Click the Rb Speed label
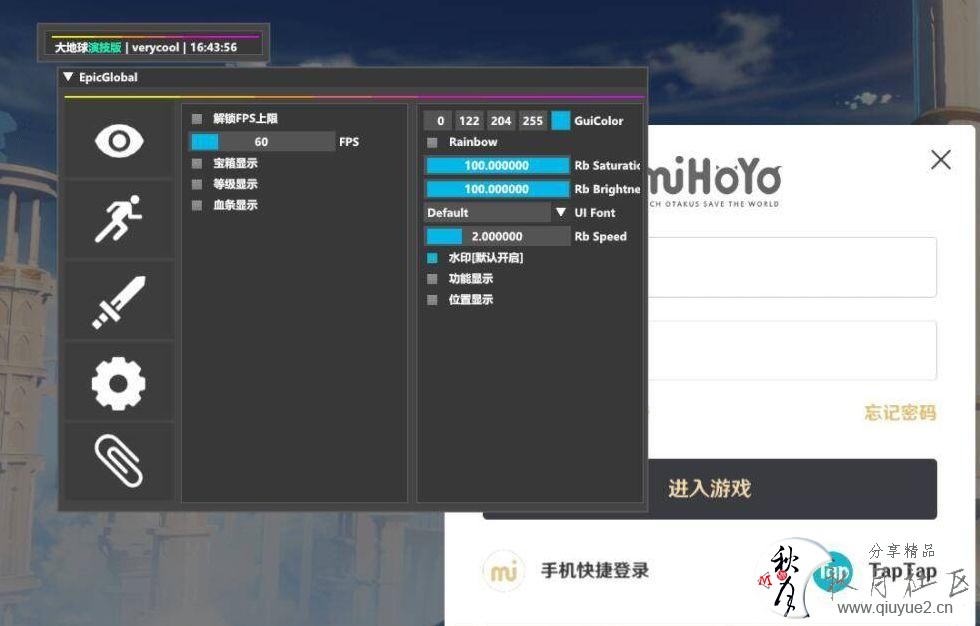 point(601,237)
